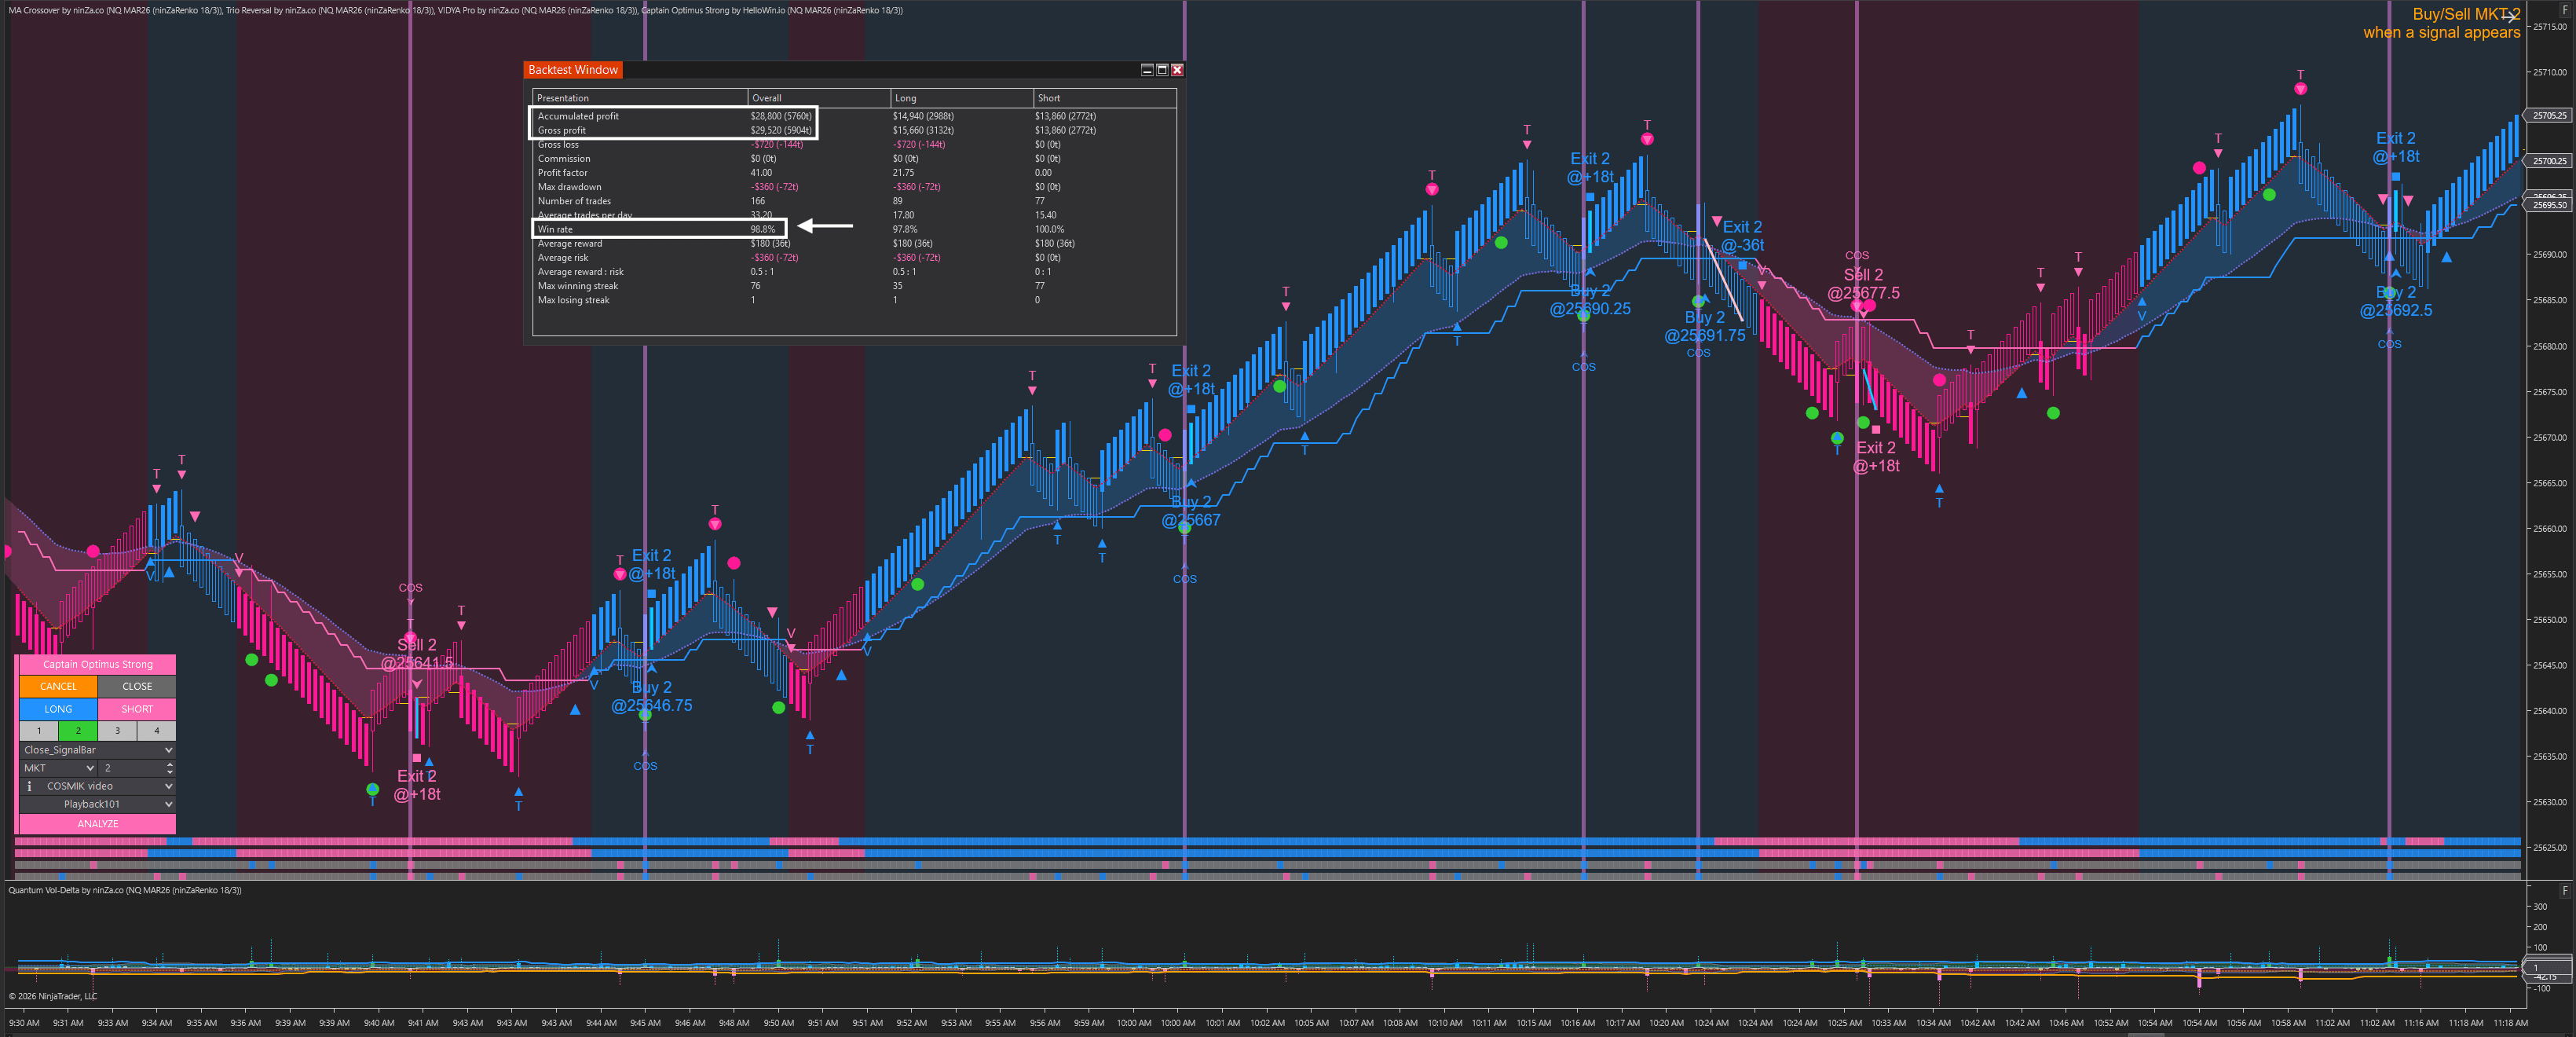Click the 25700.25 price marker on axis
The height and width of the screenshot is (1037, 2576).
click(x=2549, y=161)
